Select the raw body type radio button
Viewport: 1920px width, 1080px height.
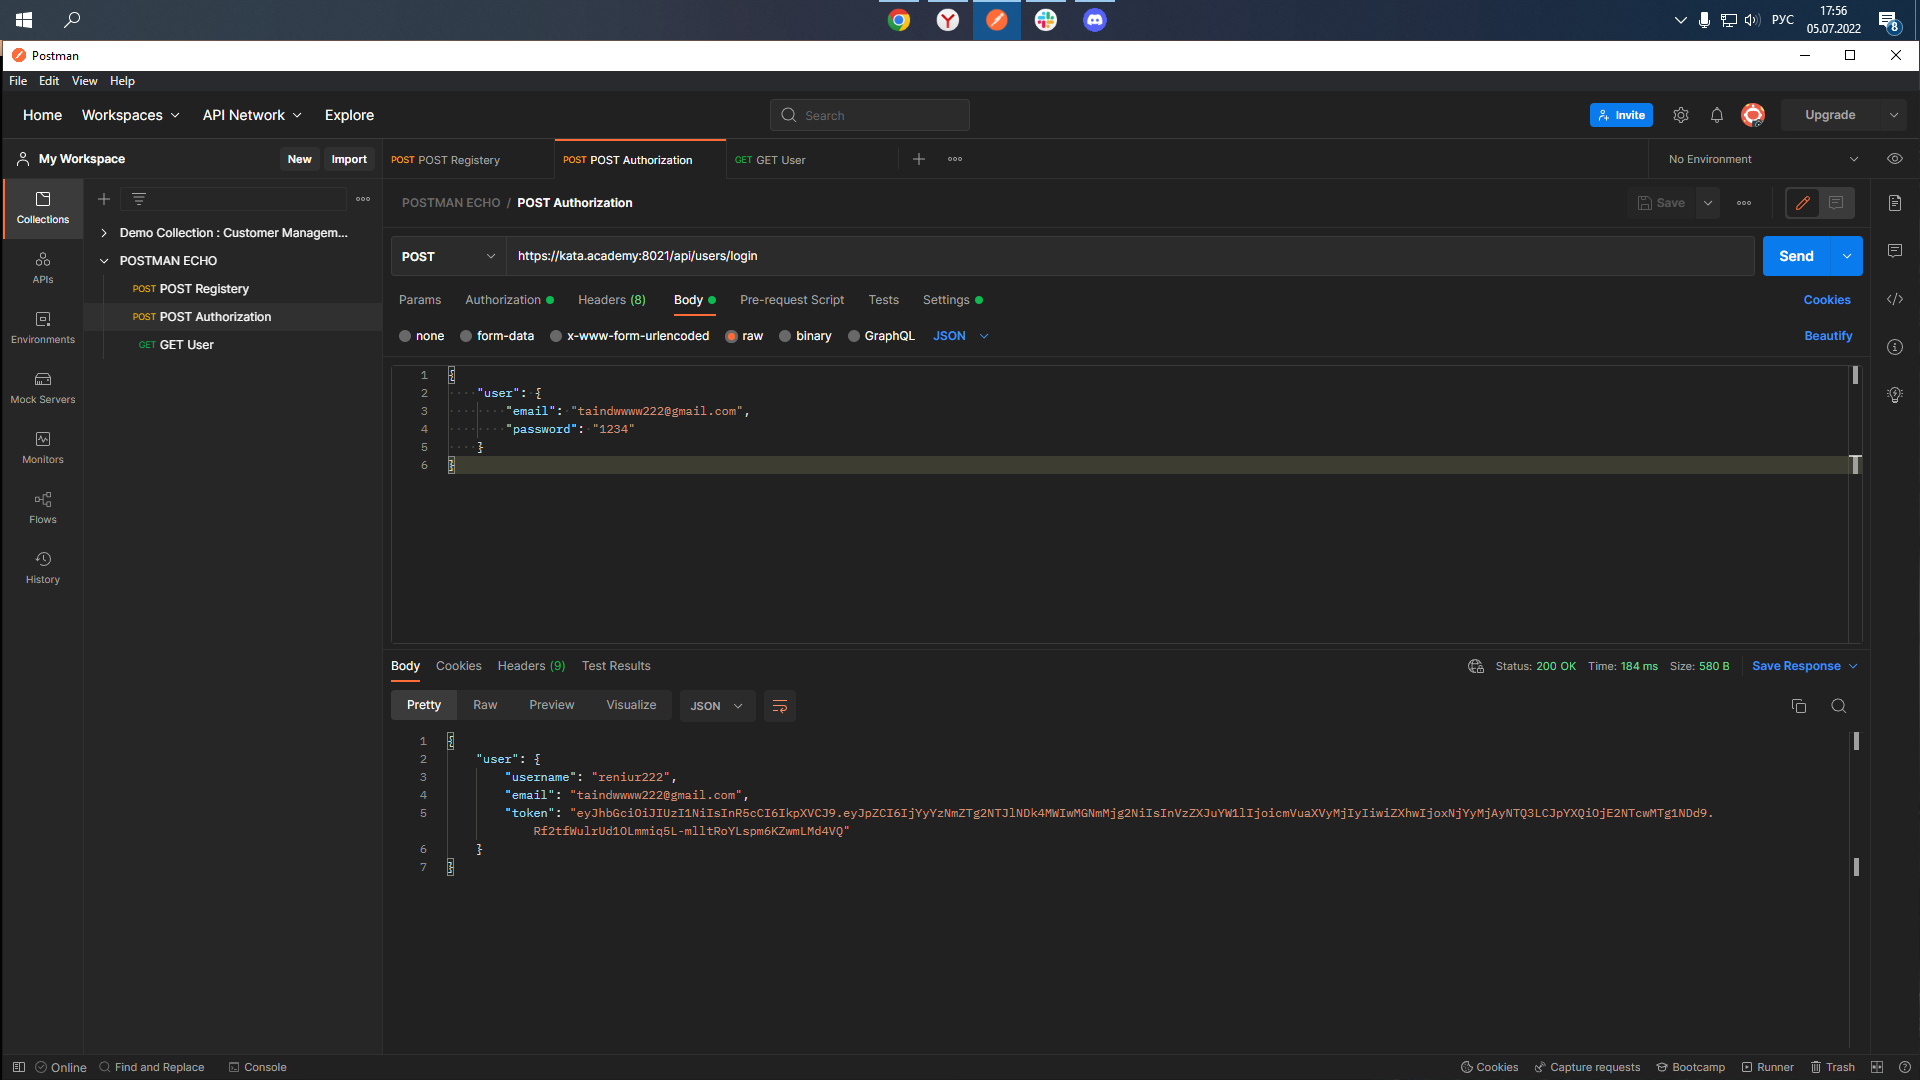731,336
